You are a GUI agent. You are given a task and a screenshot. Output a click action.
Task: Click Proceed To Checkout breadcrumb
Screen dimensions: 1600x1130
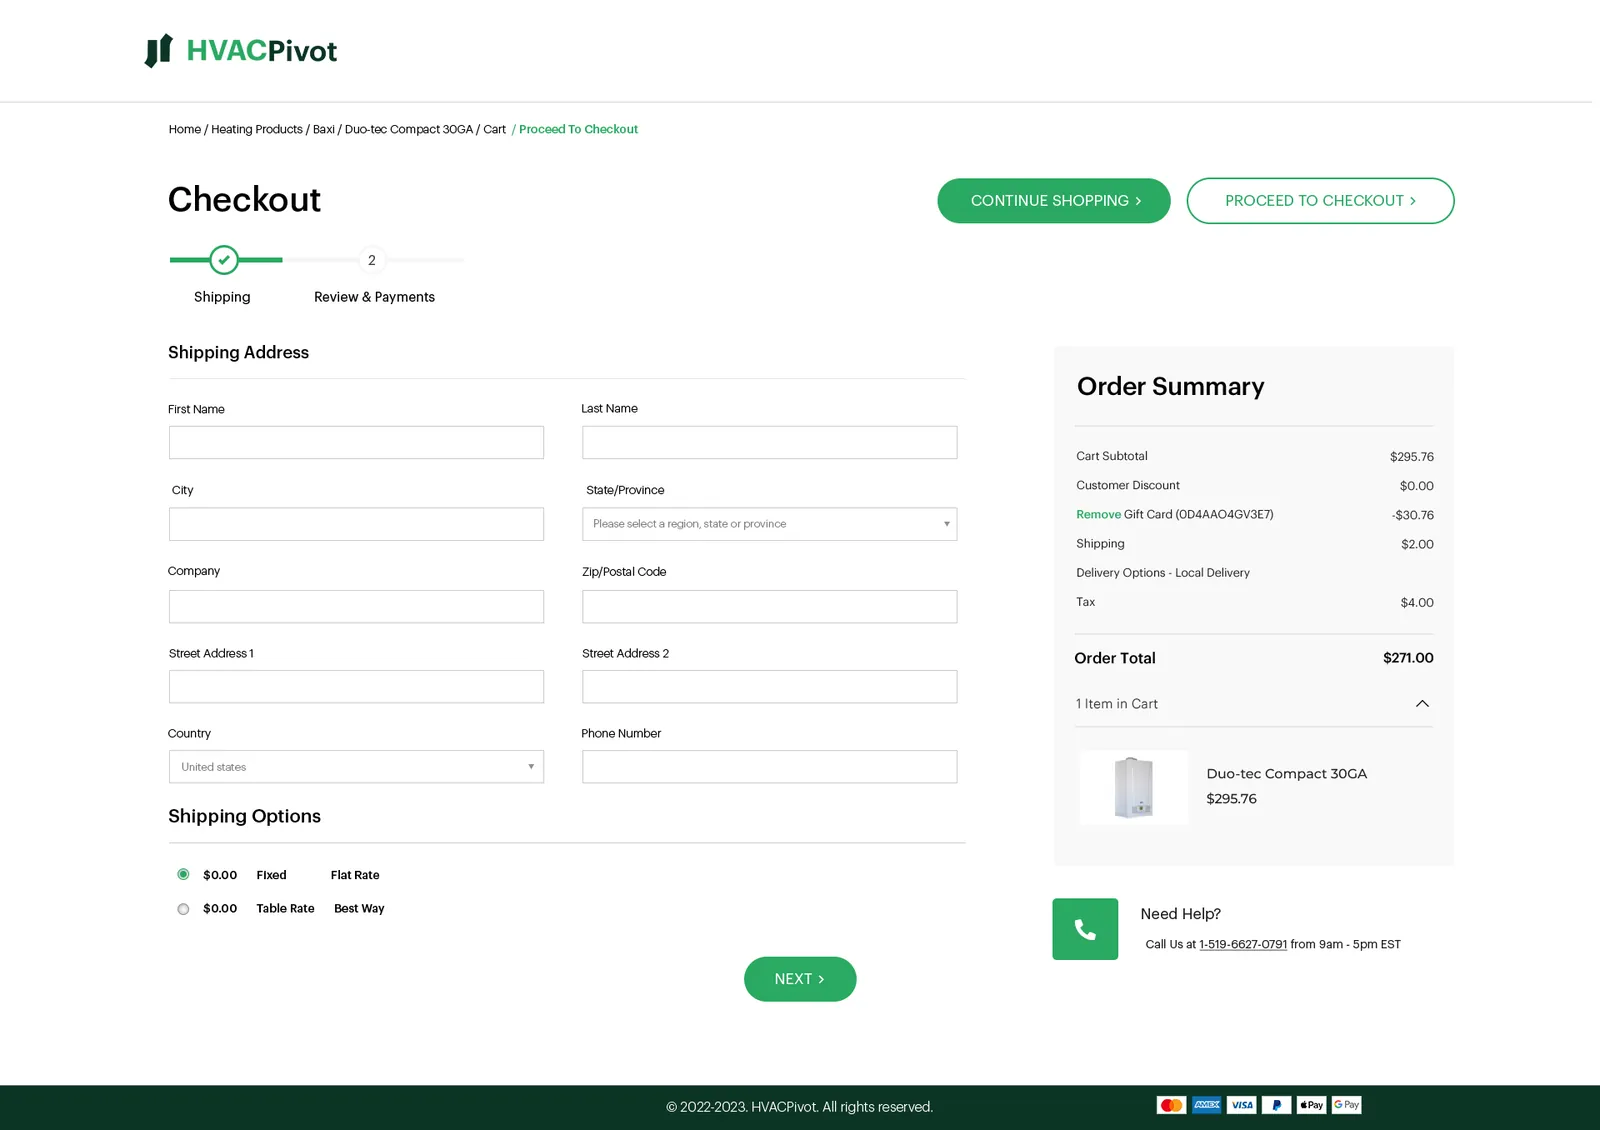[579, 129]
